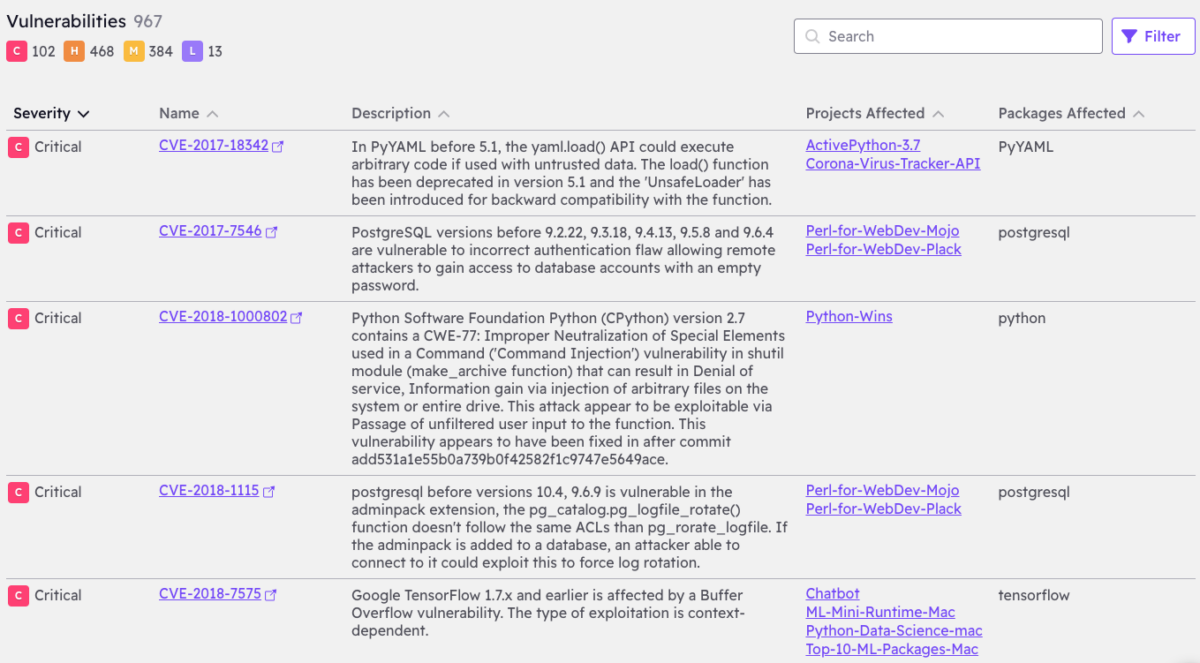1200x663 pixels.
Task: Sort by Description column header
Action: click(x=444, y=114)
